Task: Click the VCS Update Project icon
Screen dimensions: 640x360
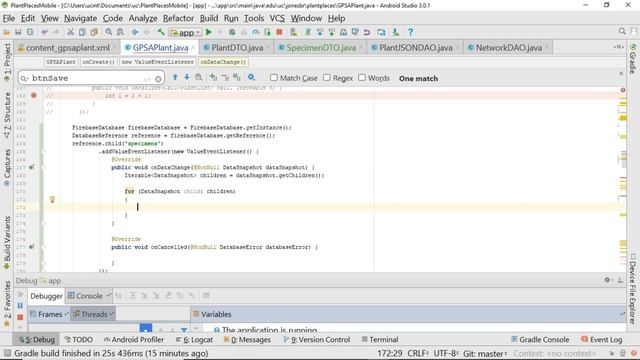Action: [x=320, y=32]
